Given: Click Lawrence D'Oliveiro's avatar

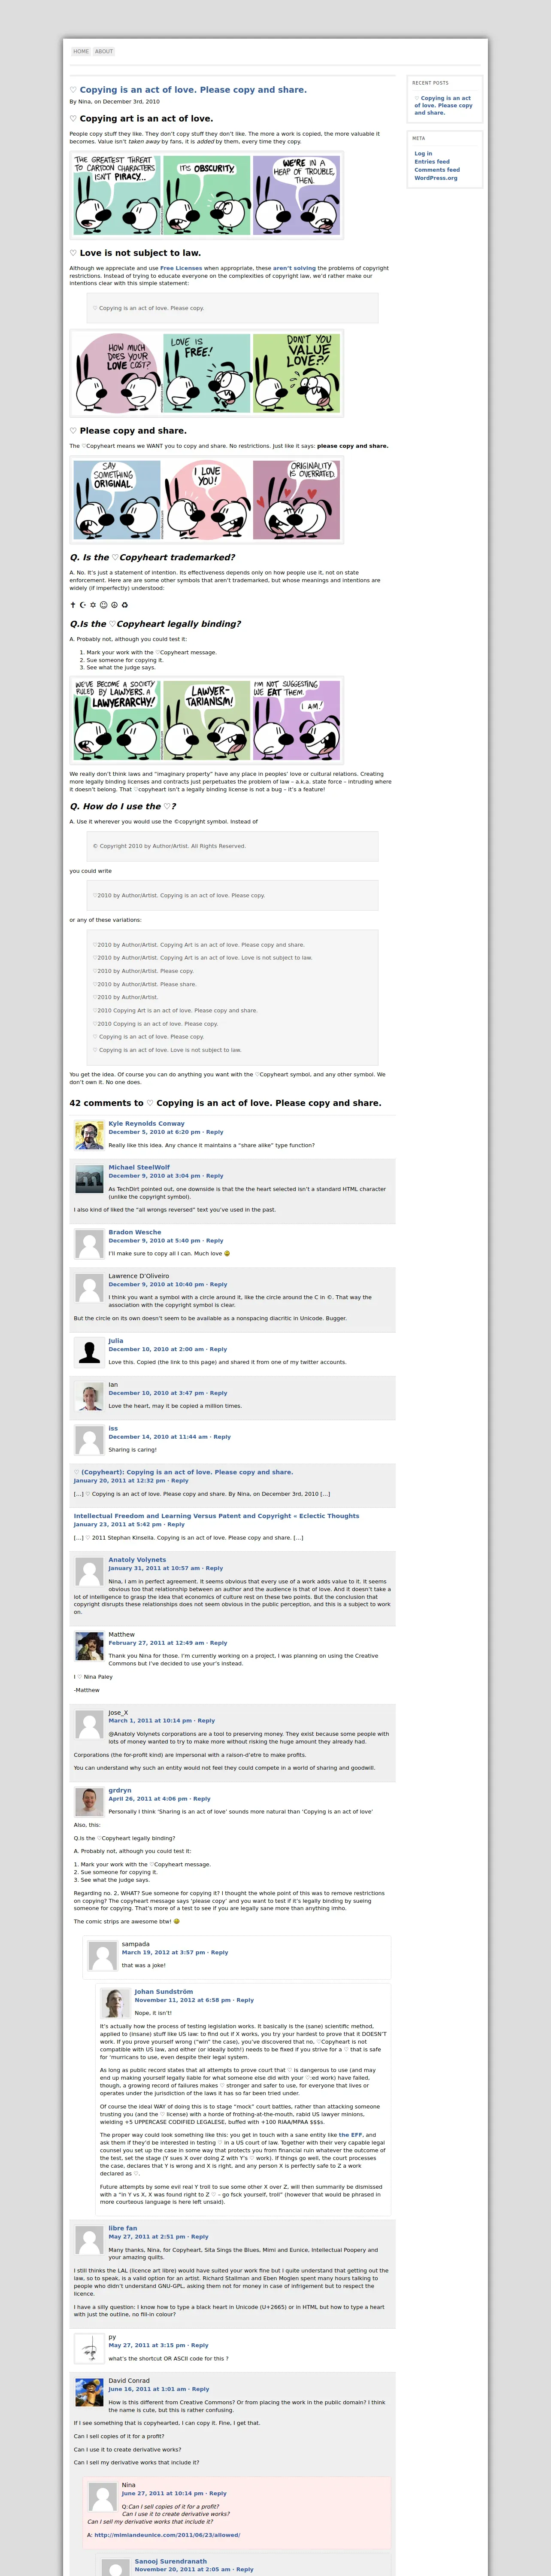Looking at the screenshot, I should (89, 1288).
